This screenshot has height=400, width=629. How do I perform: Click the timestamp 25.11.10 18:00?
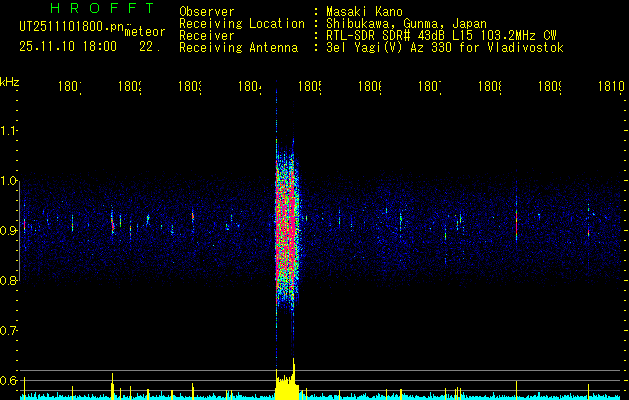(68, 47)
